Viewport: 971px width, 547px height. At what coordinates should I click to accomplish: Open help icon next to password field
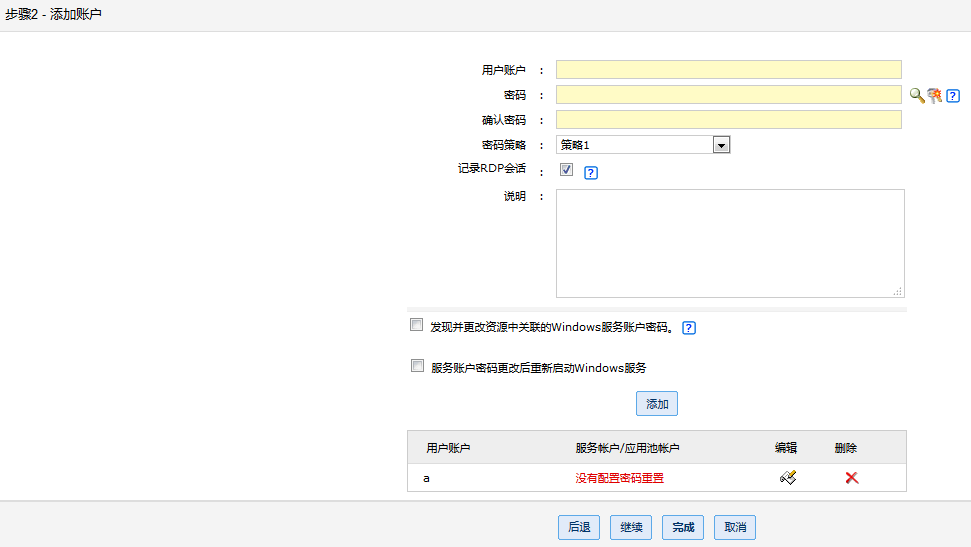click(x=953, y=96)
